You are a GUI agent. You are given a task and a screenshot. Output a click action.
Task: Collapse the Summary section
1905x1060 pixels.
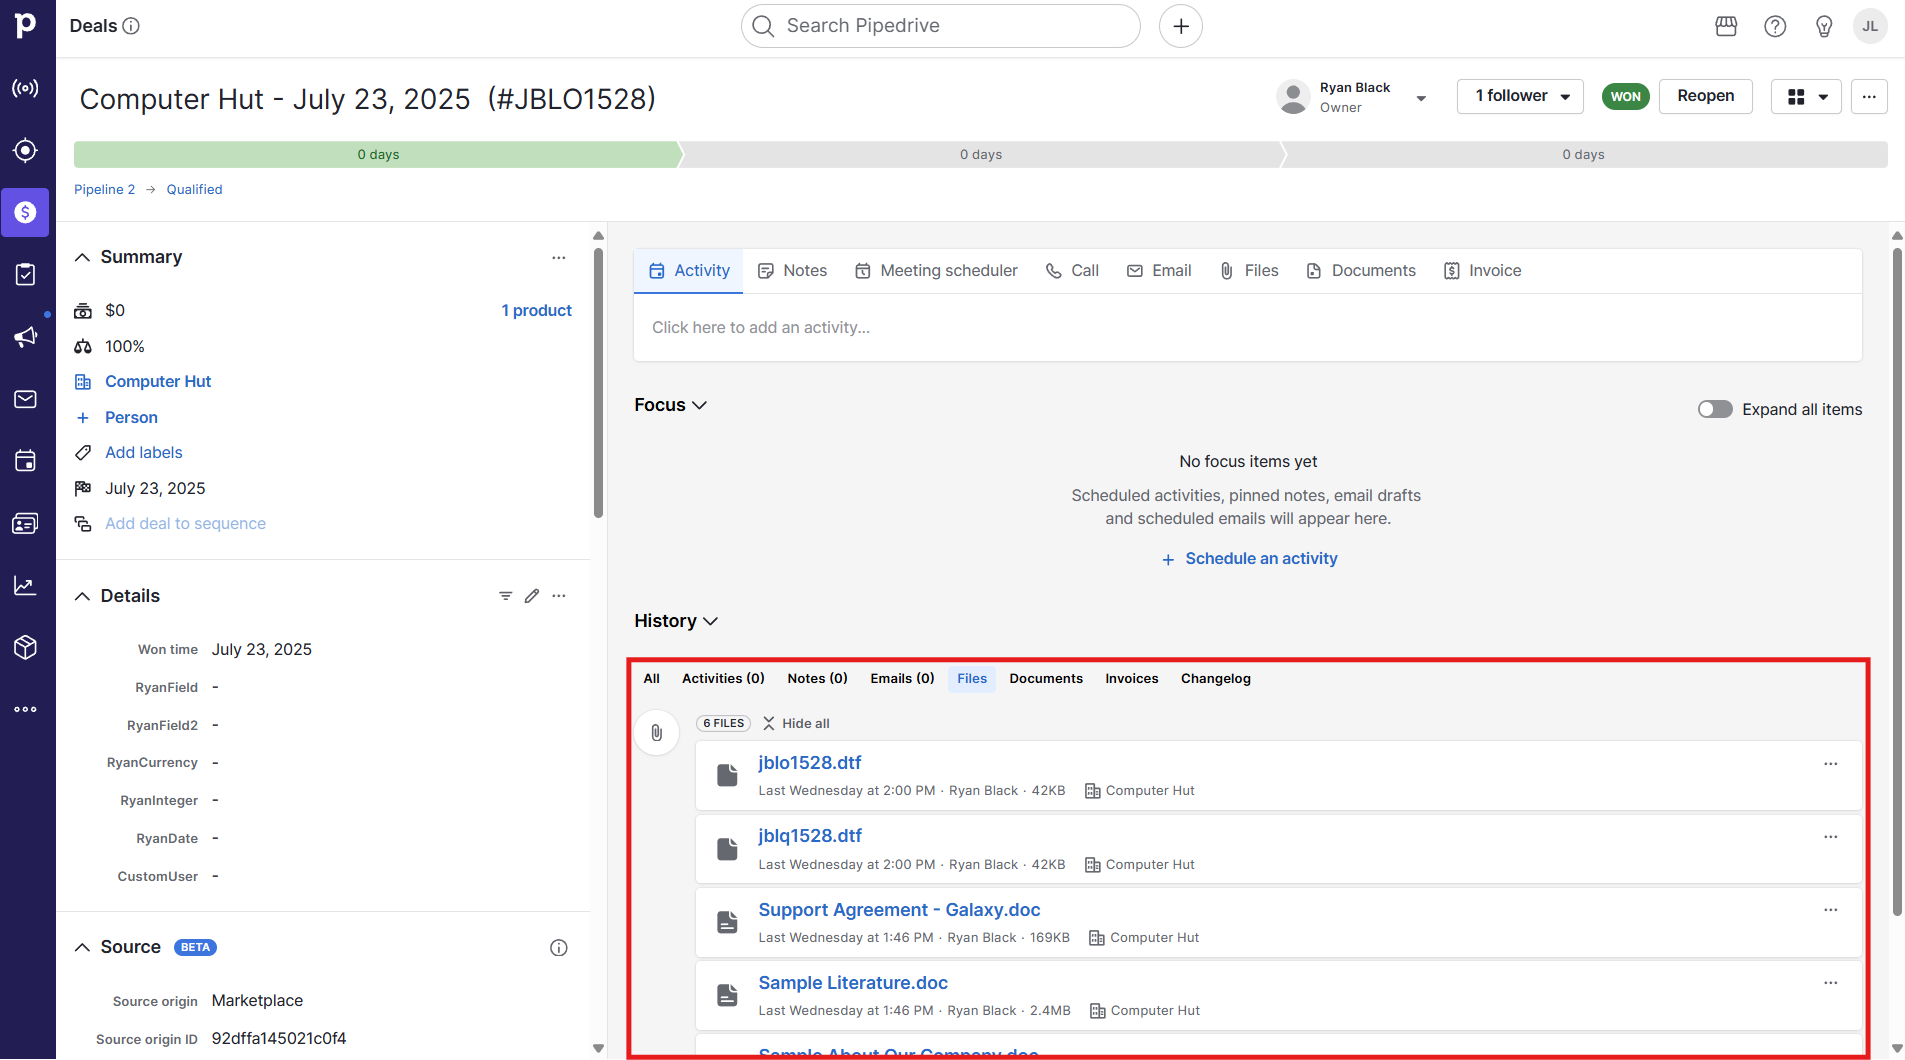tap(83, 257)
